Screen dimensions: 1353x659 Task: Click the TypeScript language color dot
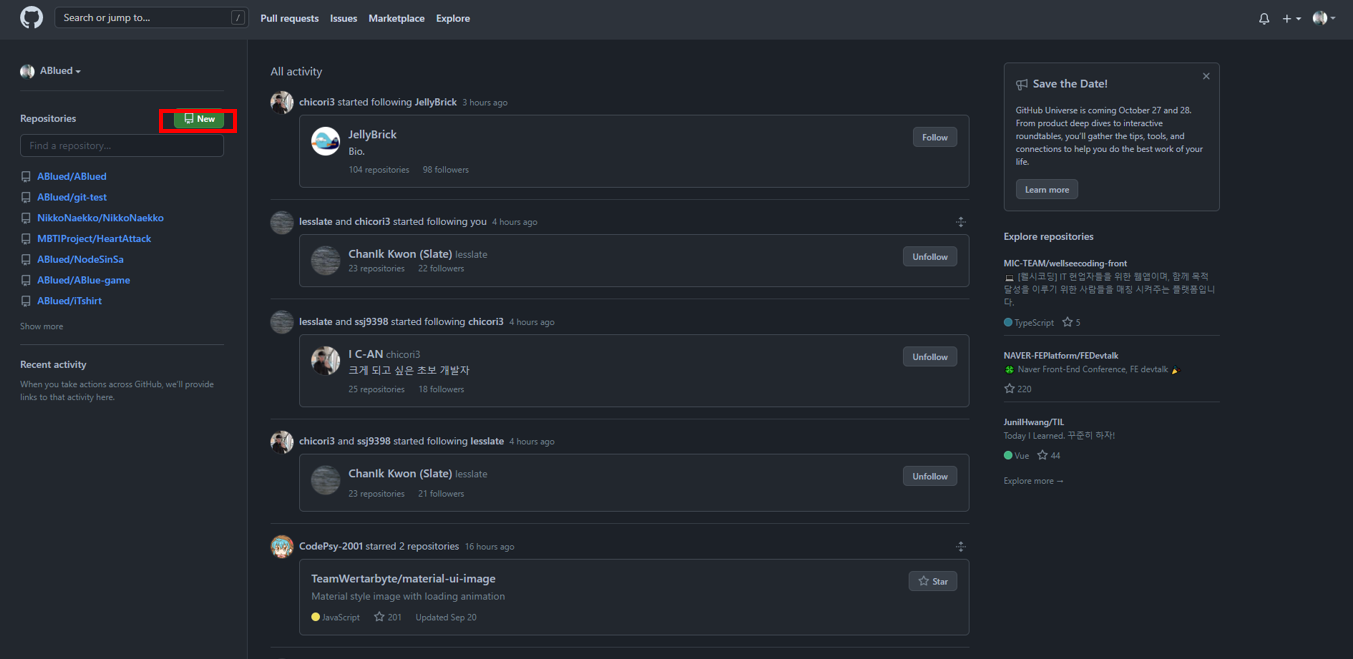coord(1008,322)
